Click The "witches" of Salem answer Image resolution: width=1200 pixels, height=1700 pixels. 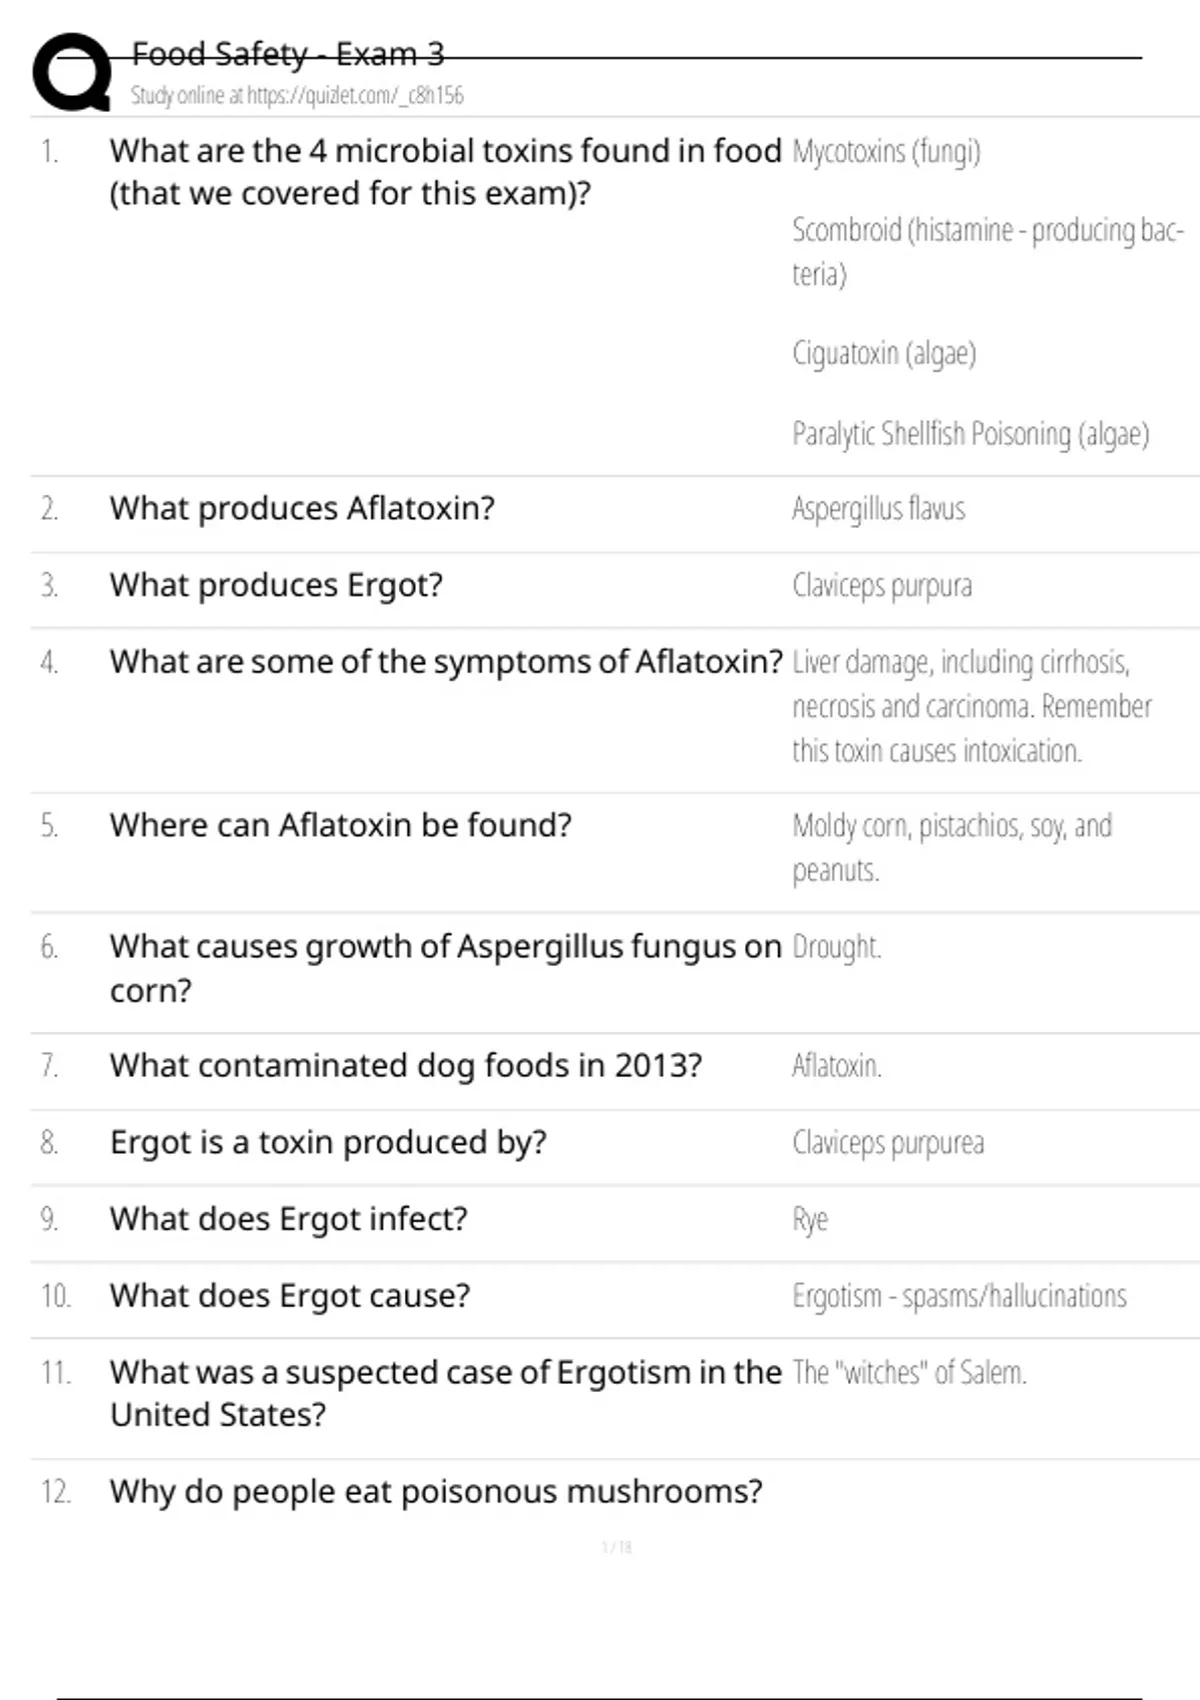pyautogui.click(x=909, y=1372)
